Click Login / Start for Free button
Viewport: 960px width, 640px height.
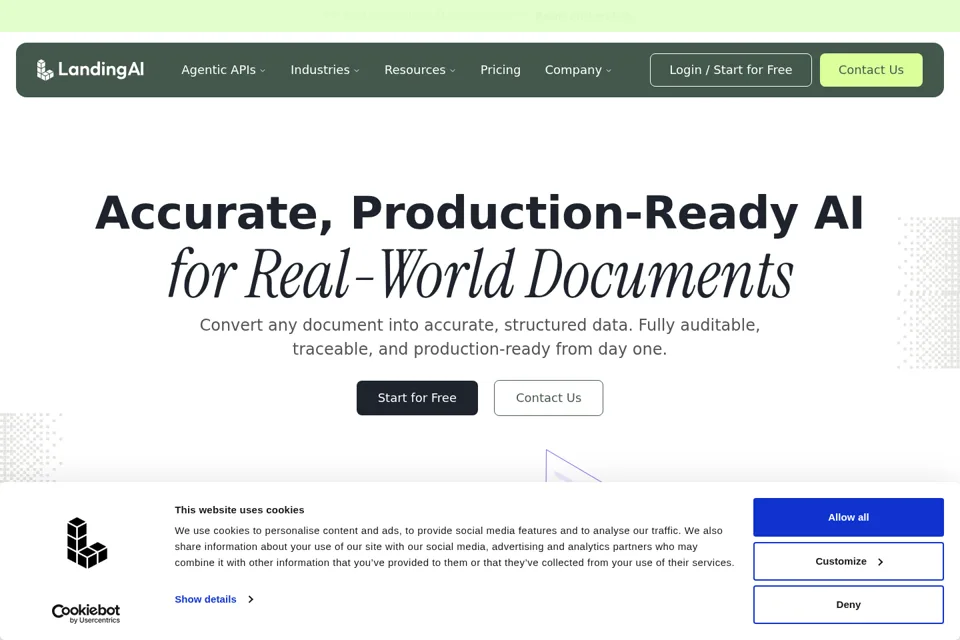(x=730, y=70)
